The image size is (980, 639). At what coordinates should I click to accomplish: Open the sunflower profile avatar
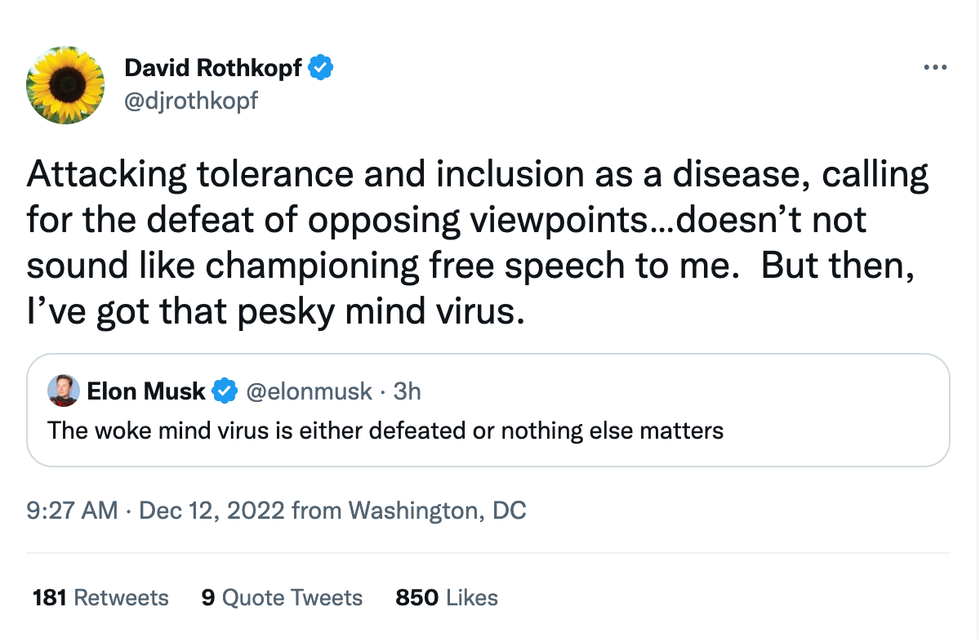66,85
